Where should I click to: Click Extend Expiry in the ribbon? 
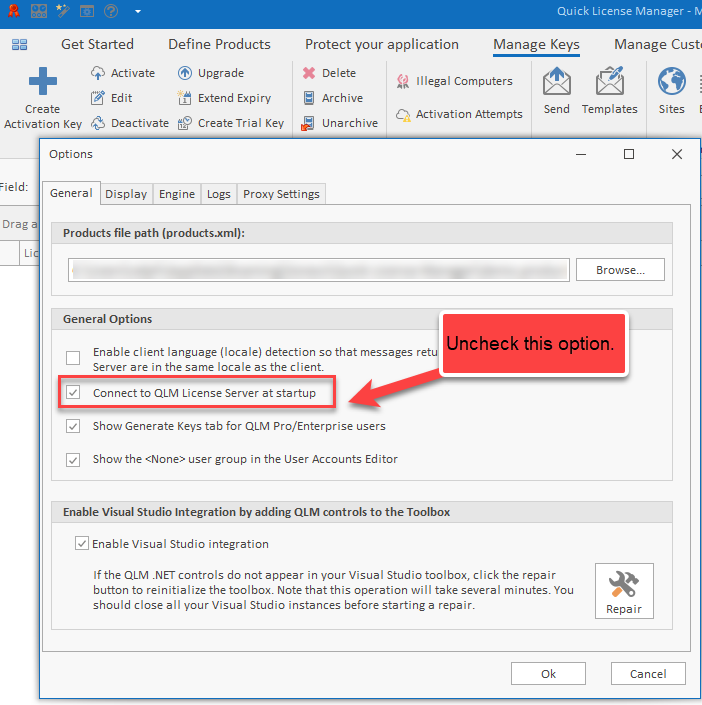pos(224,98)
